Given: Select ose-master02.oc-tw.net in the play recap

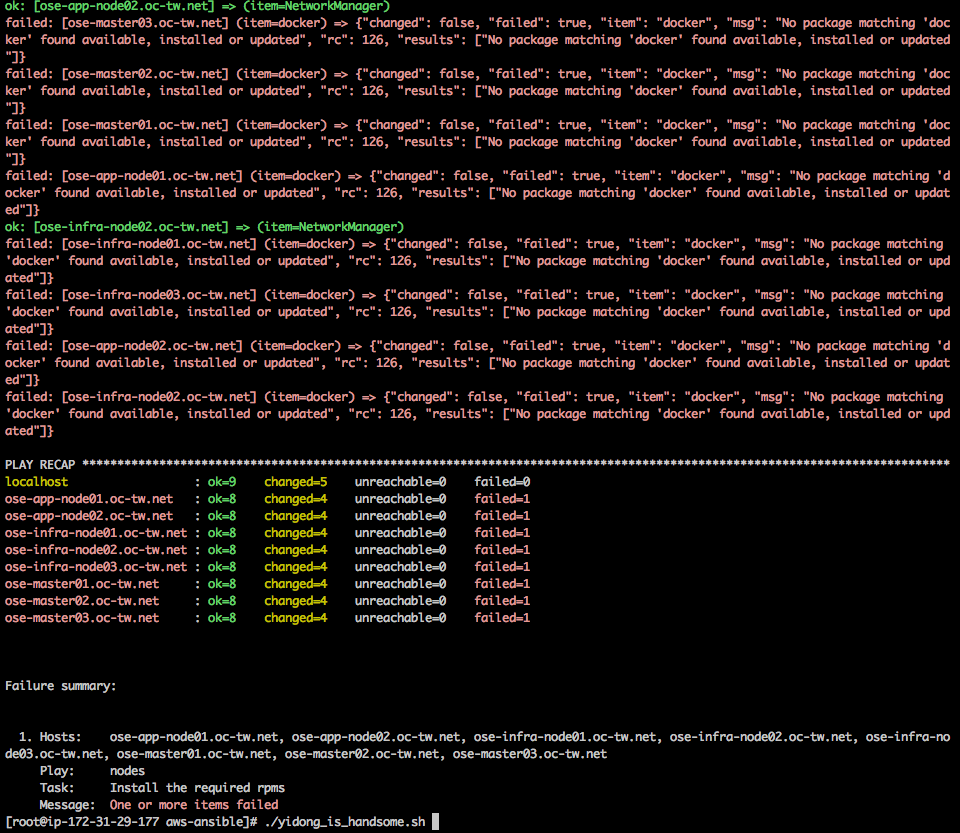Looking at the screenshot, I should click(x=82, y=601).
